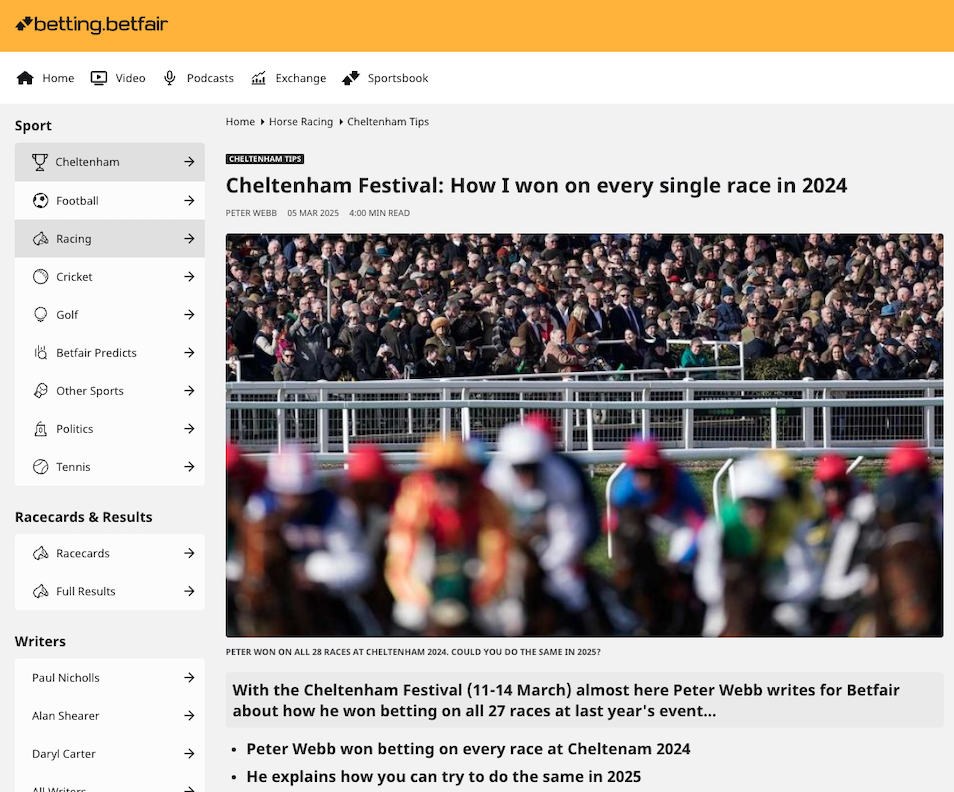Open the betting.betfair logo

pyautogui.click(x=91, y=24)
